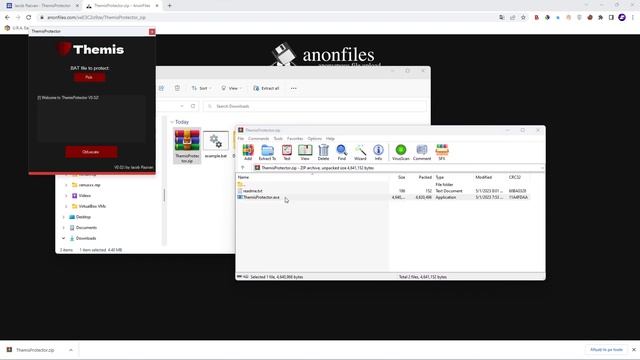Select the example.bat file in Explorer

[216, 145]
